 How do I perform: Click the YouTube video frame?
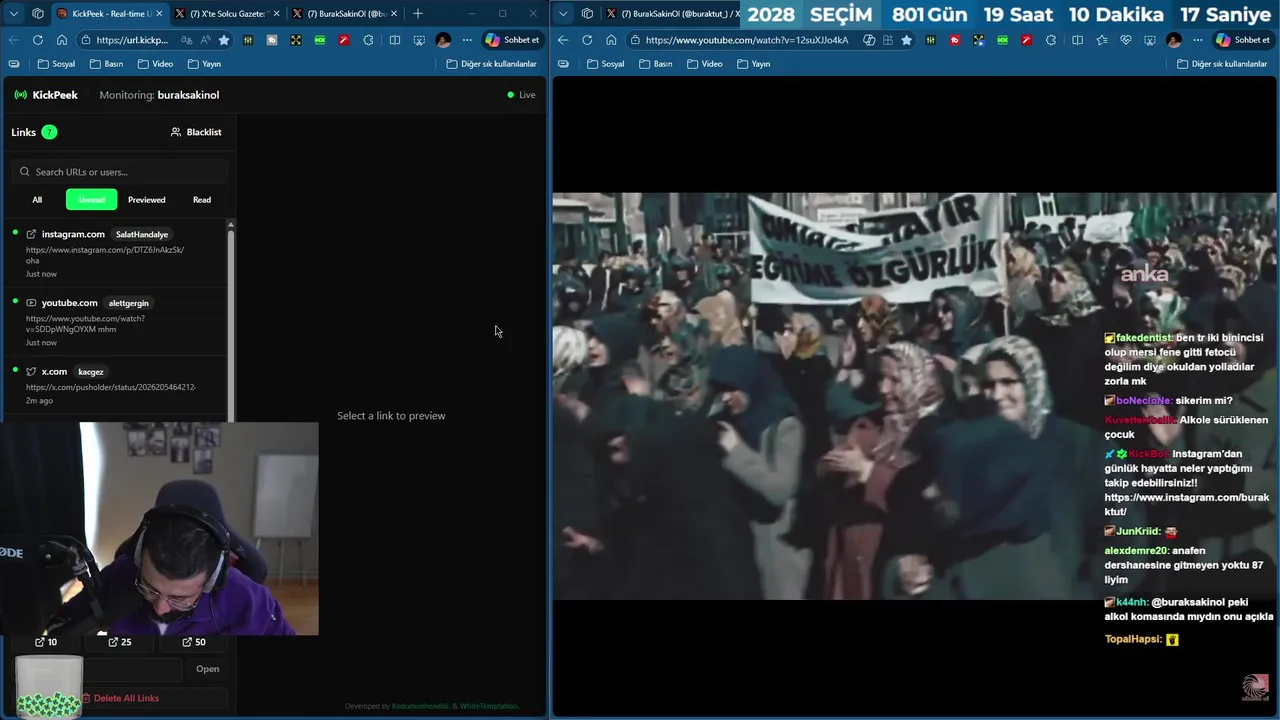[x=914, y=396]
